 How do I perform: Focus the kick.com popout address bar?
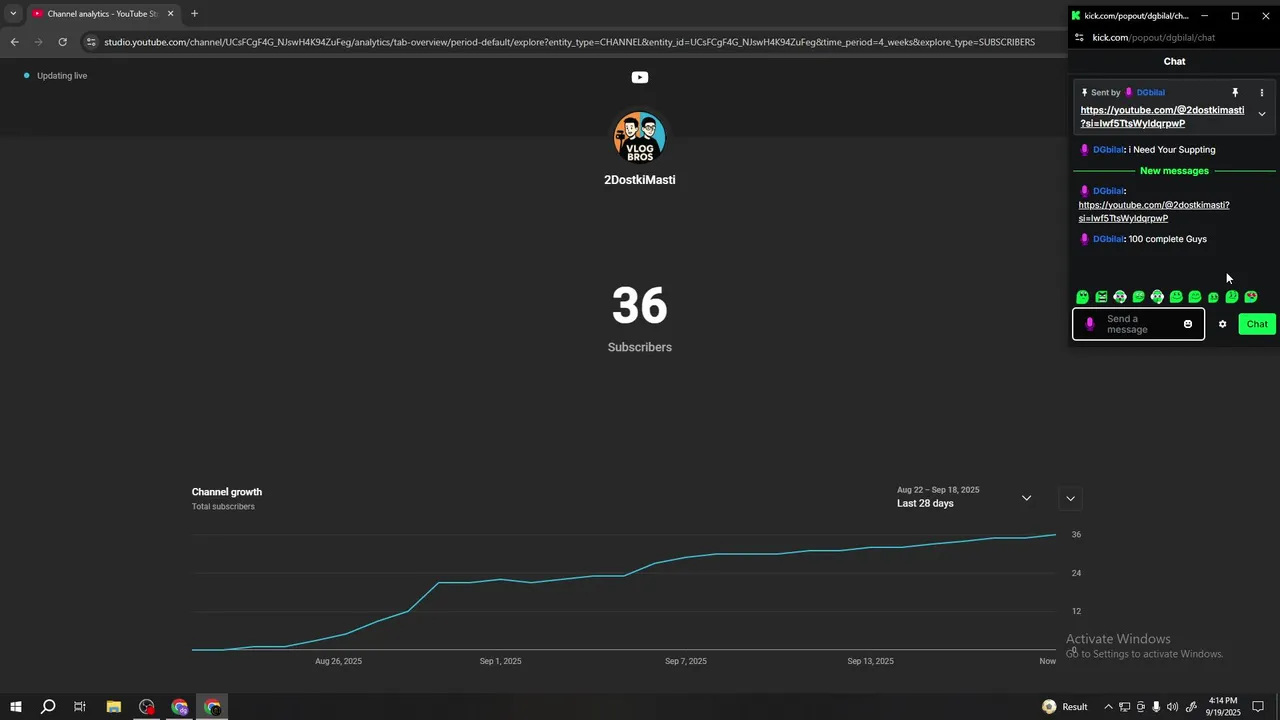(1154, 37)
